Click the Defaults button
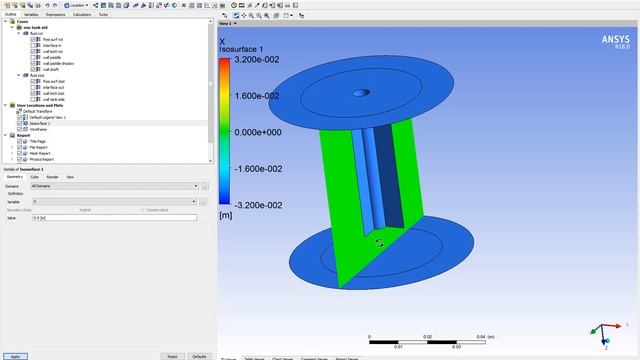Viewport: 640px width, 360px height. (199, 356)
